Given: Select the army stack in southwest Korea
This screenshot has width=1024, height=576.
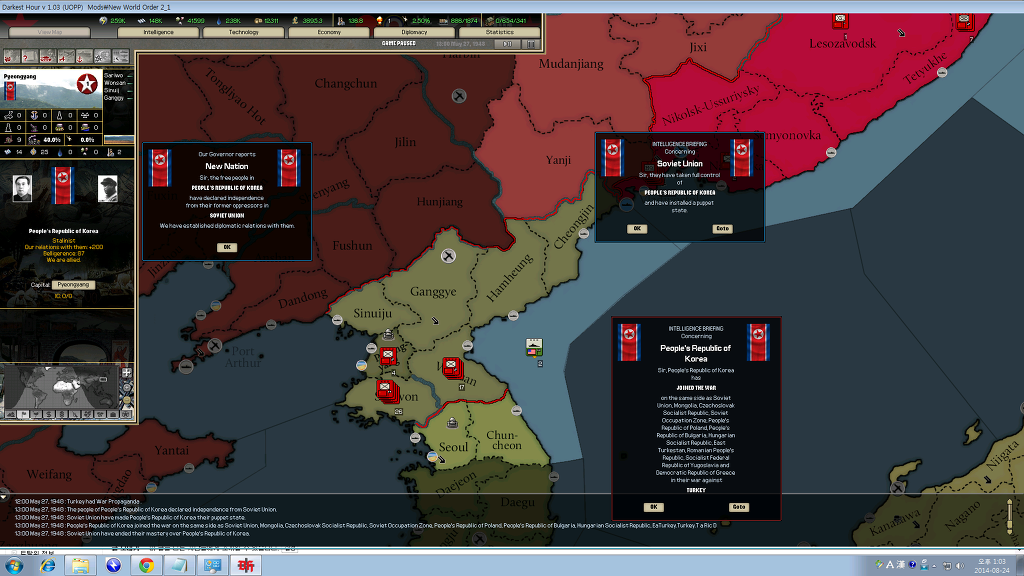Looking at the screenshot, I should [388, 391].
